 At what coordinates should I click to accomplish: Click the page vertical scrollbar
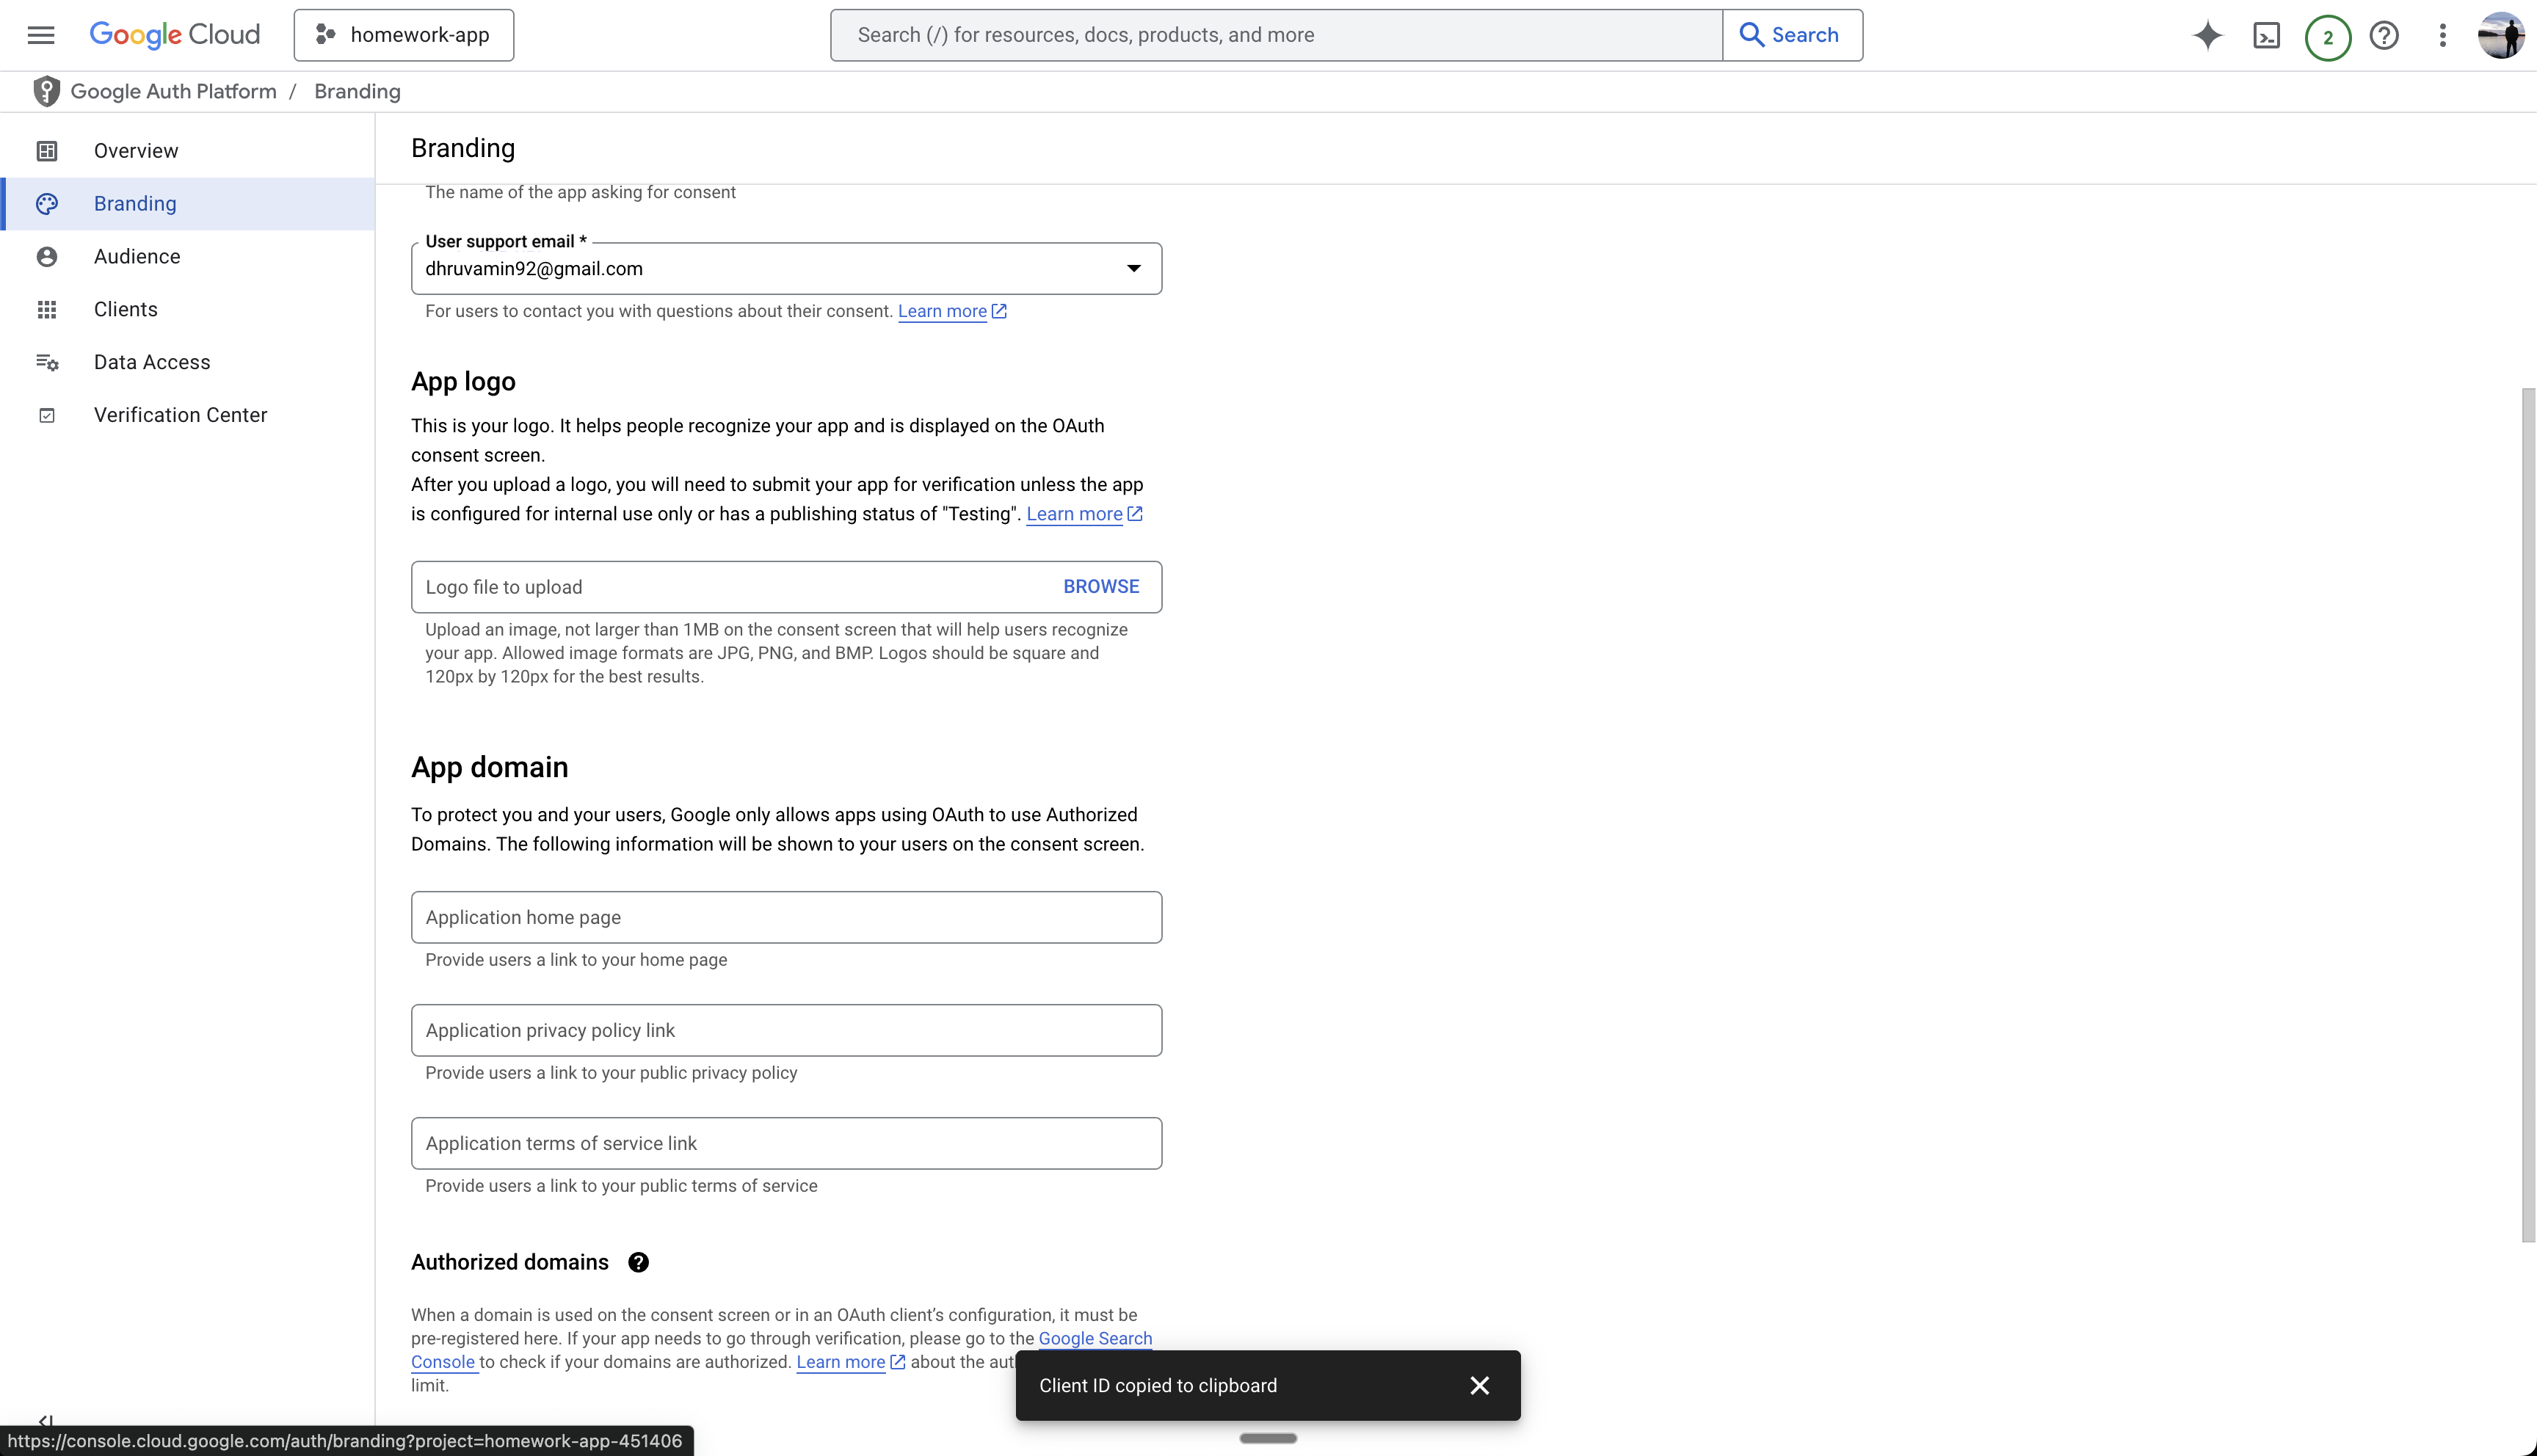pyautogui.click(x=2528, y=815)
